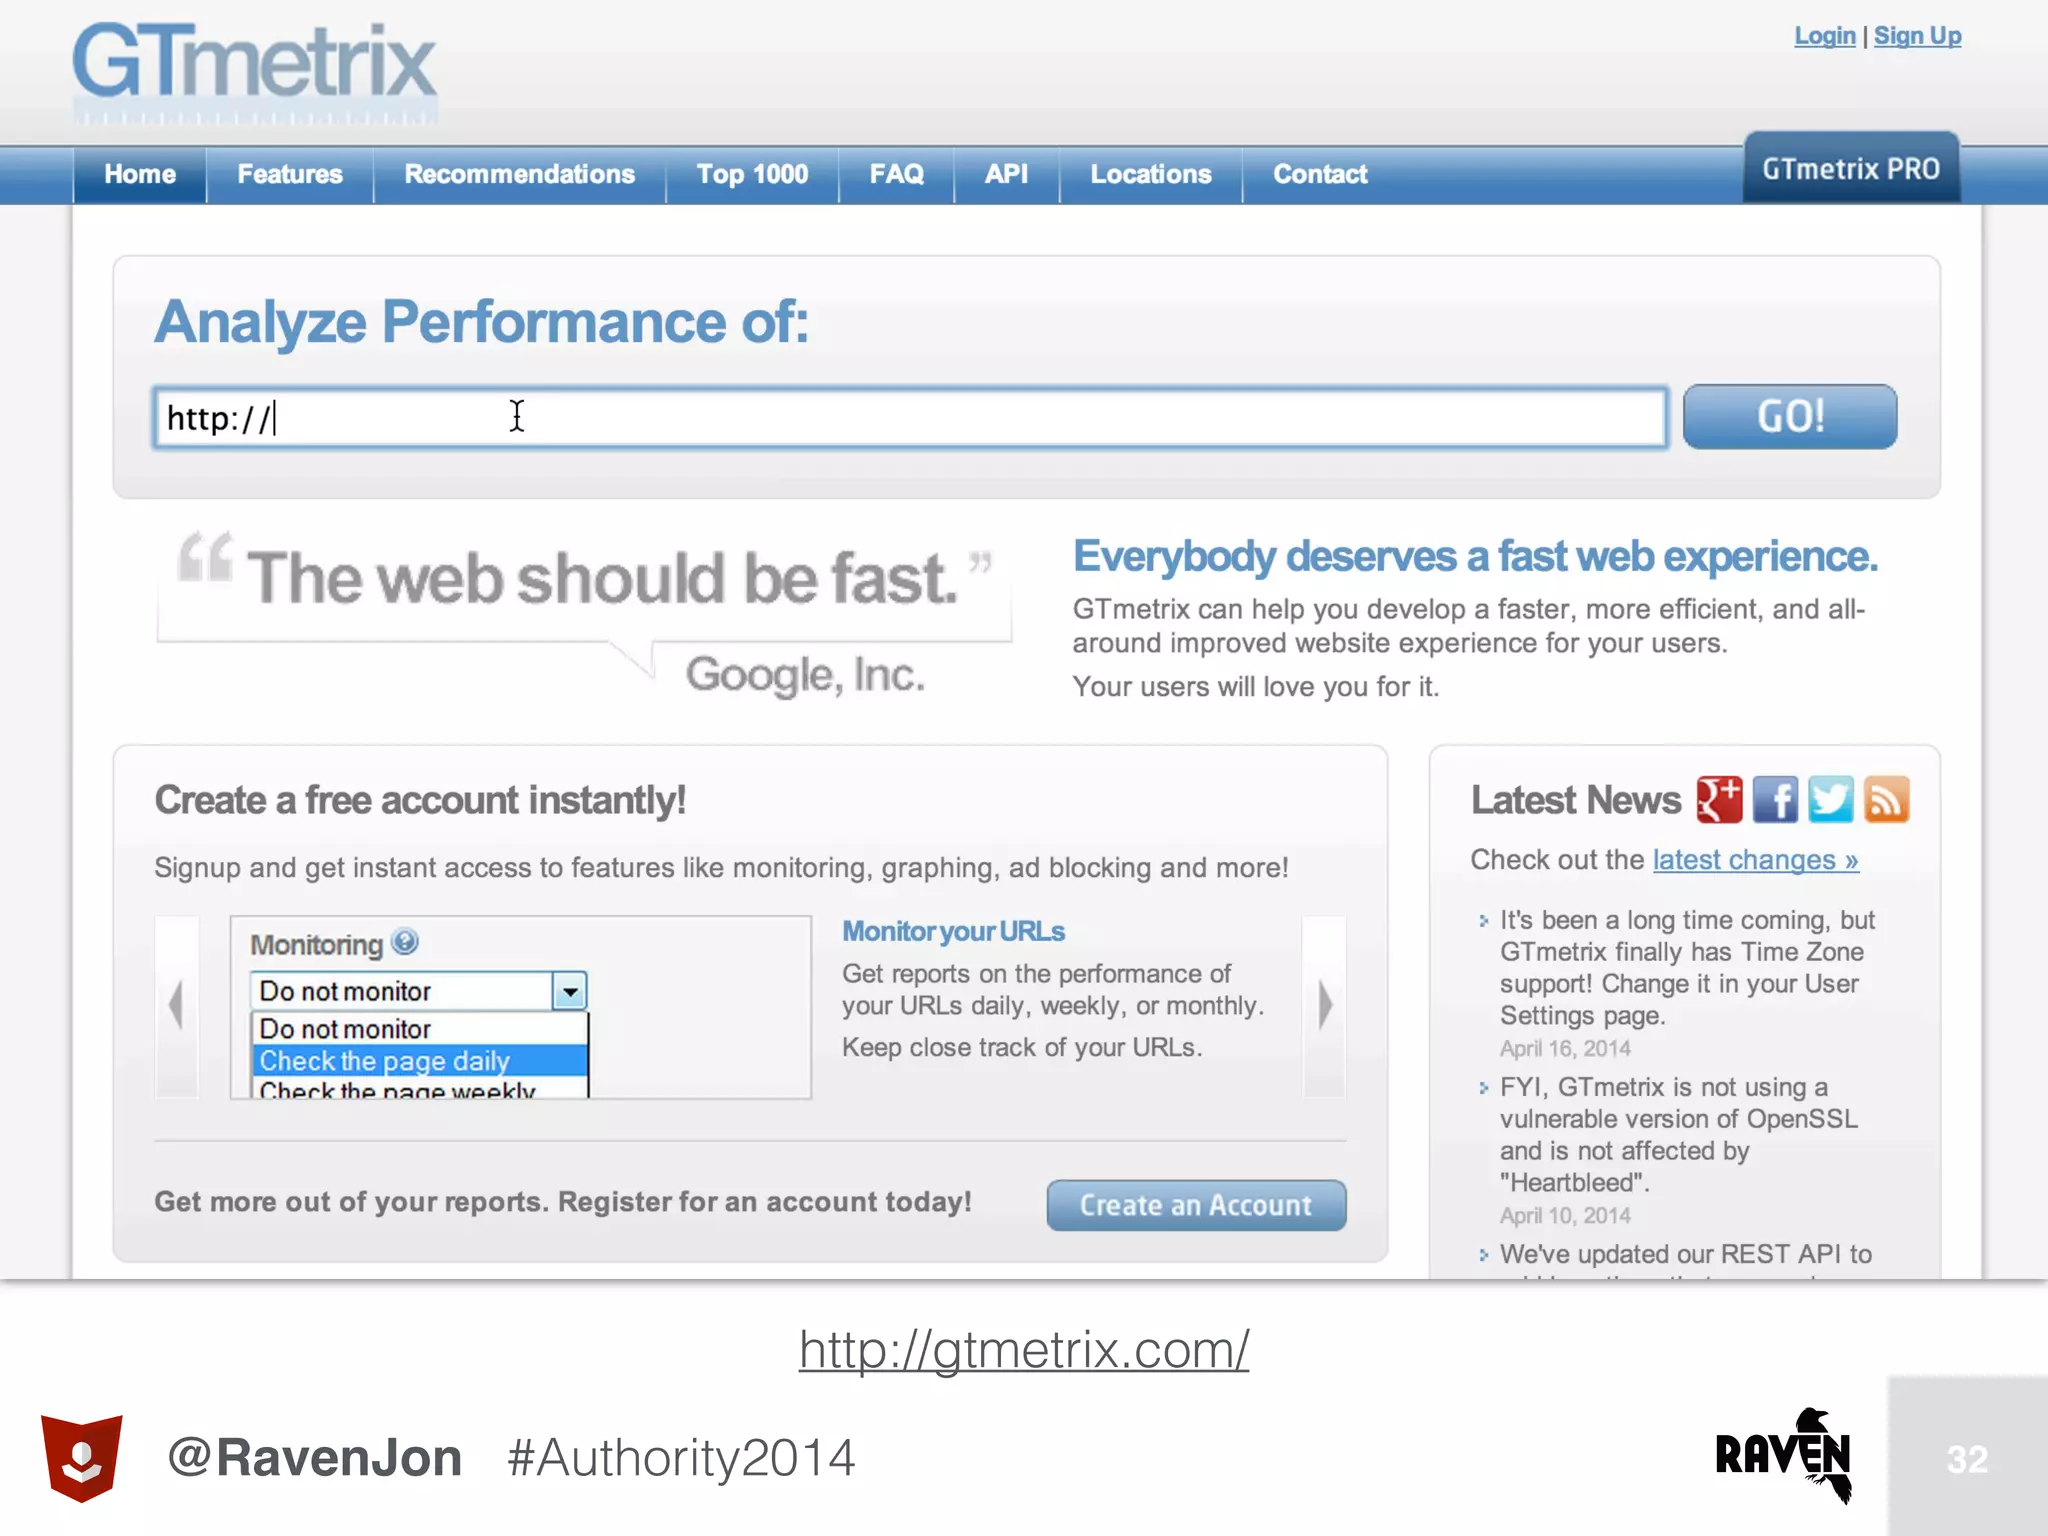Click the GO! button
Image resolution: width=2048 pixels, height=1536 pixels.
click(1790, 416)
